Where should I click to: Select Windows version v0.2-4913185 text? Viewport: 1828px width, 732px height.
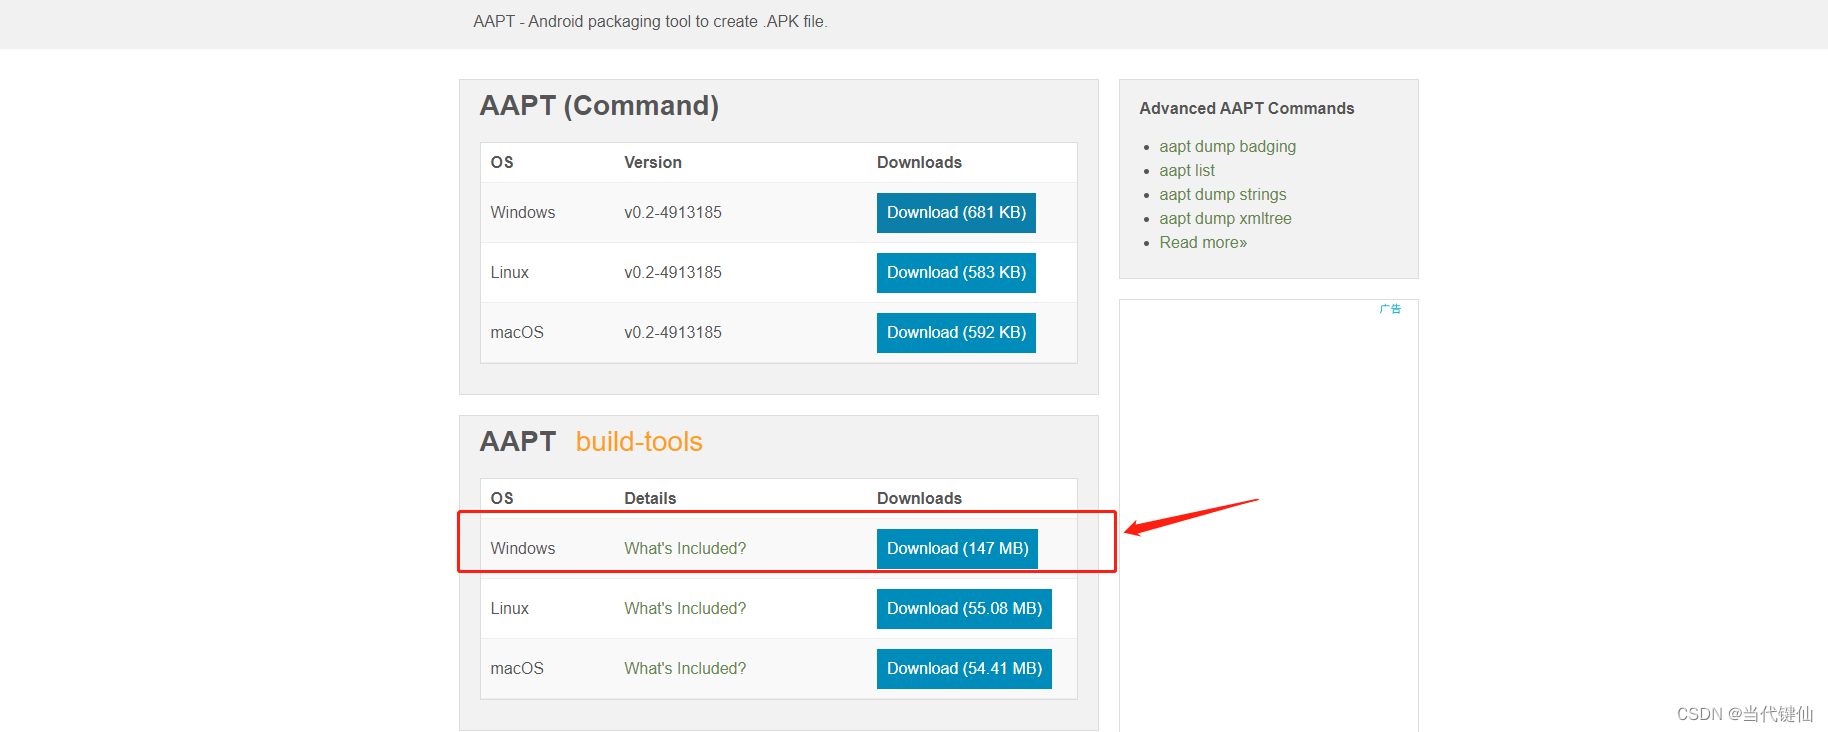click(673, 213)
